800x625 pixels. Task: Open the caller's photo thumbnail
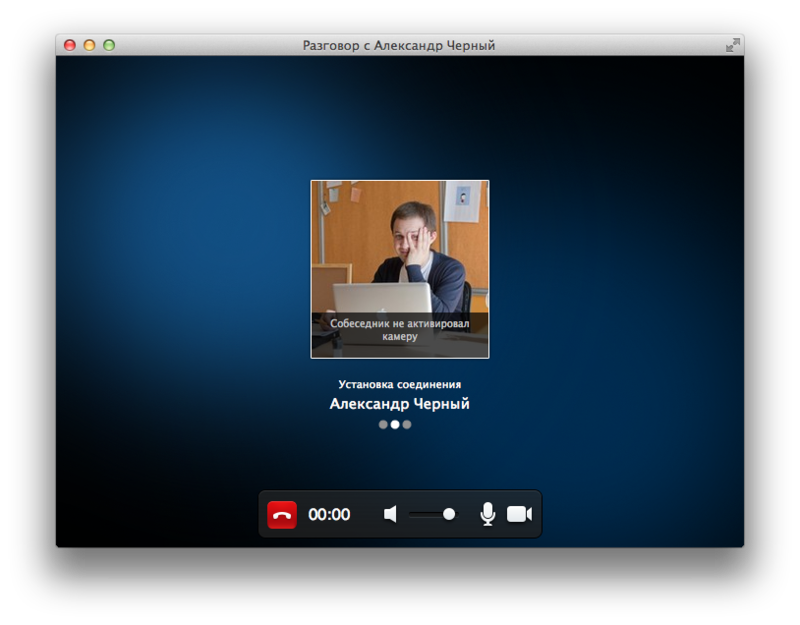point(400,250)
